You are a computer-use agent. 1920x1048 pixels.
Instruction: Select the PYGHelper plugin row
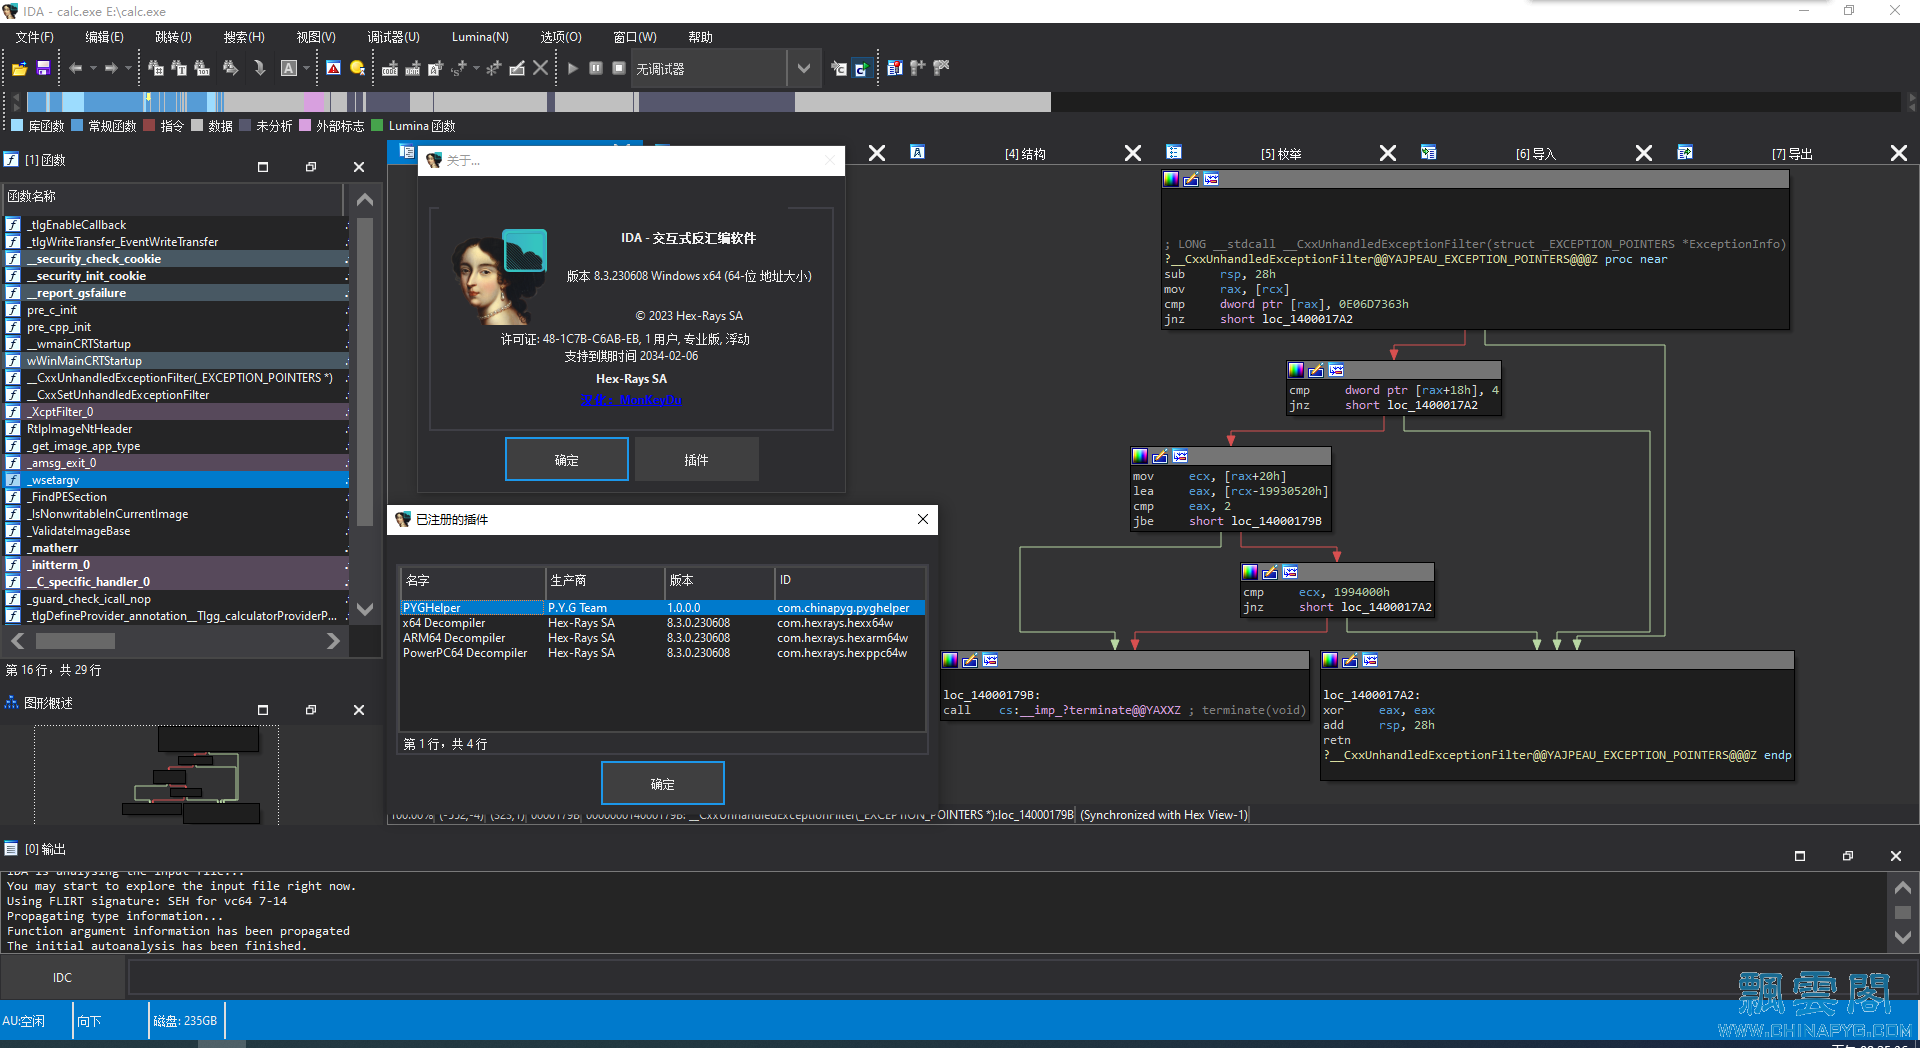pos(663,607)
